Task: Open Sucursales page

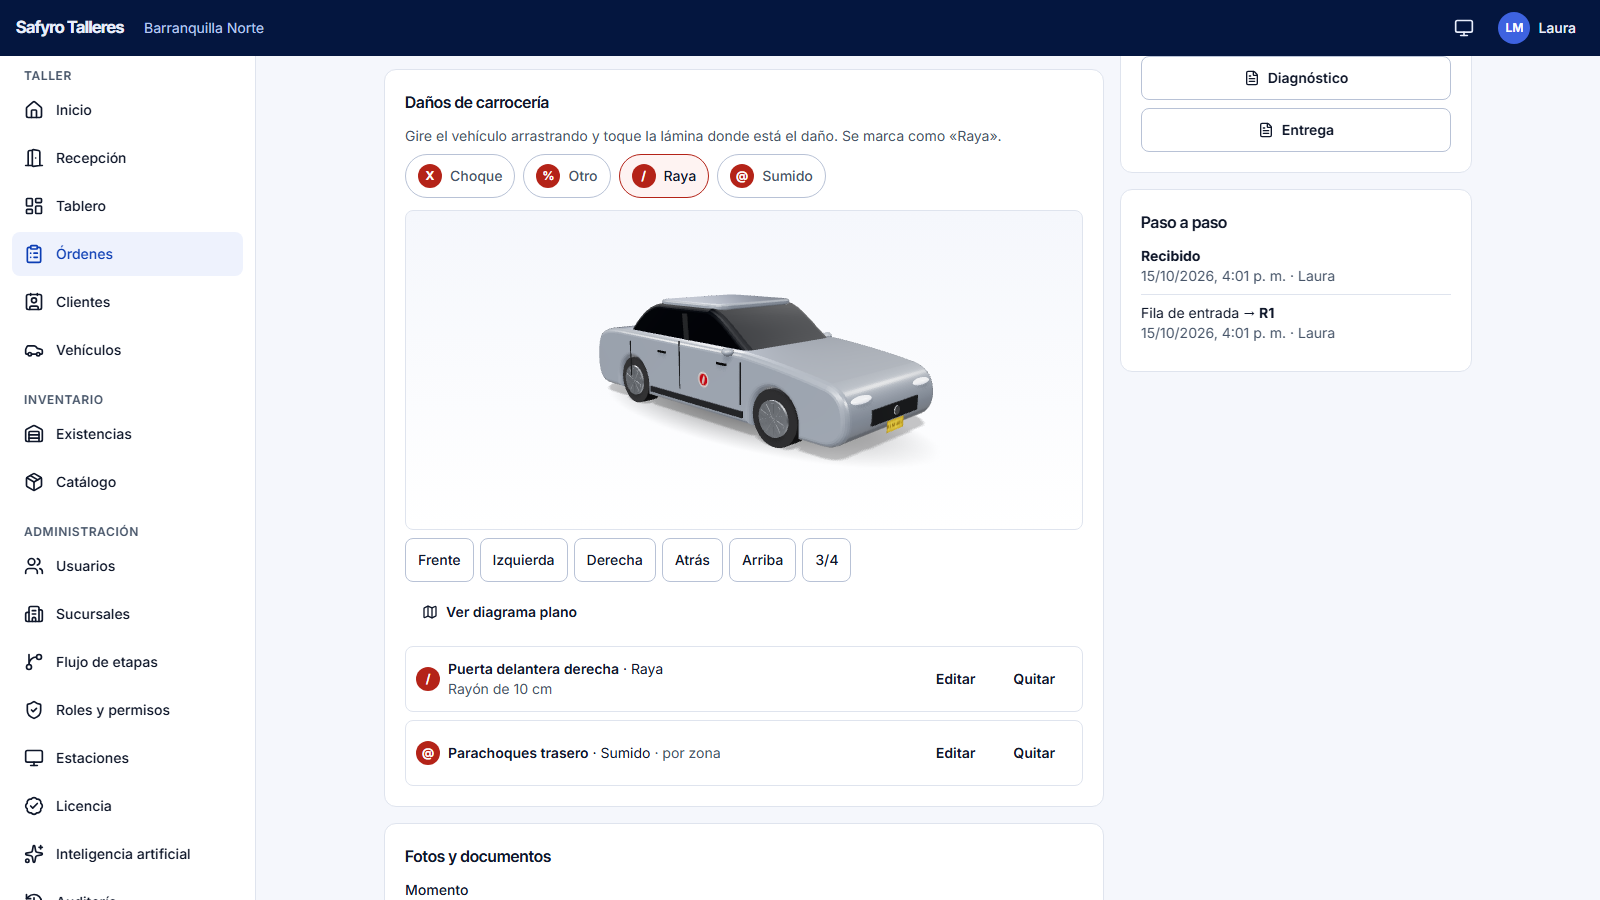Action: (x=127, y=614)
